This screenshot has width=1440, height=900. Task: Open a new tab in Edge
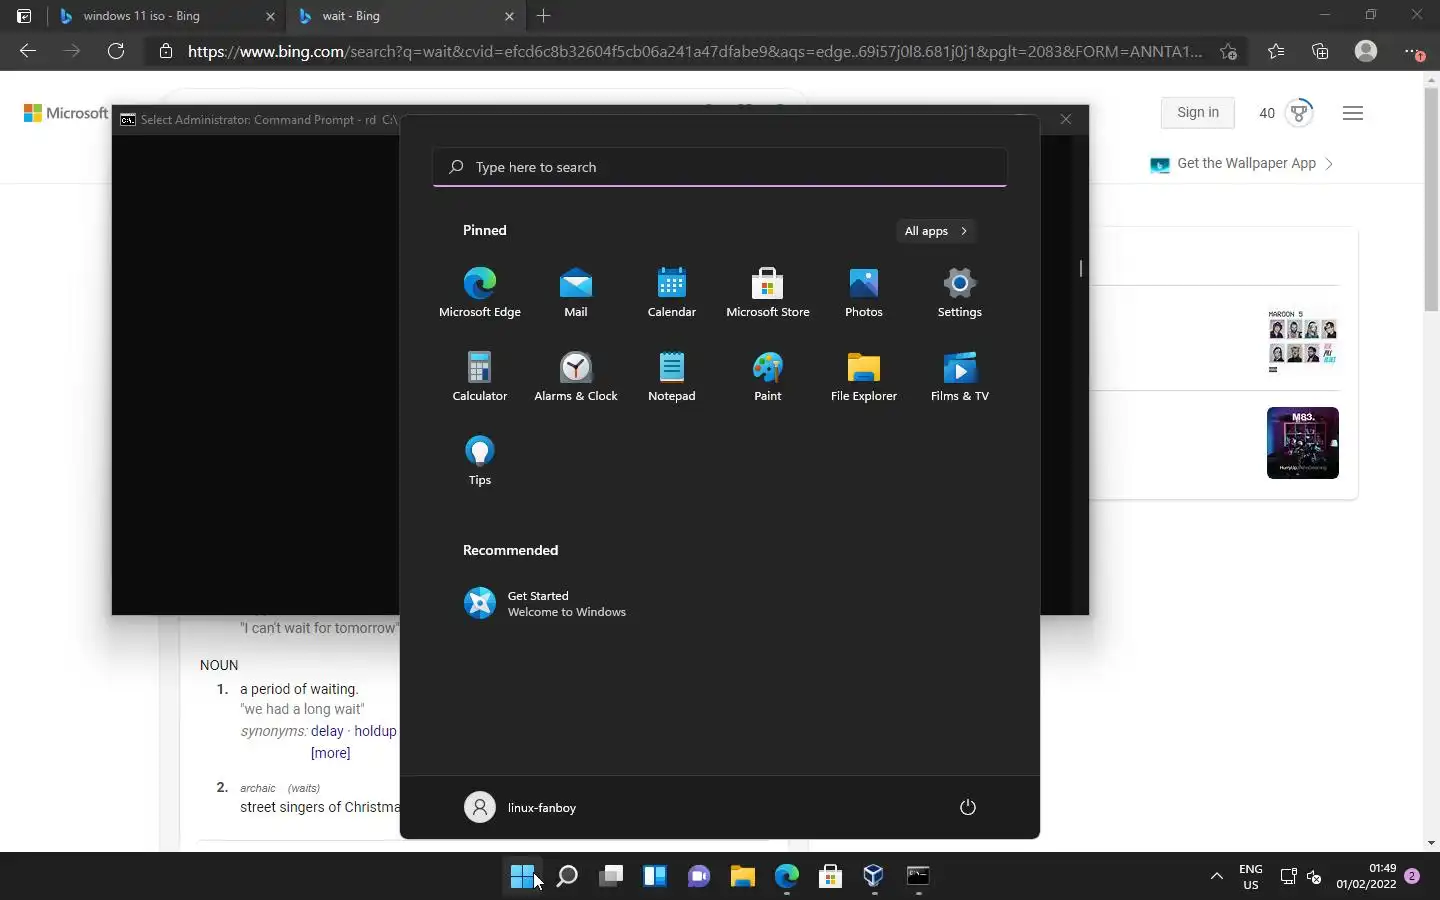[544, 16]
